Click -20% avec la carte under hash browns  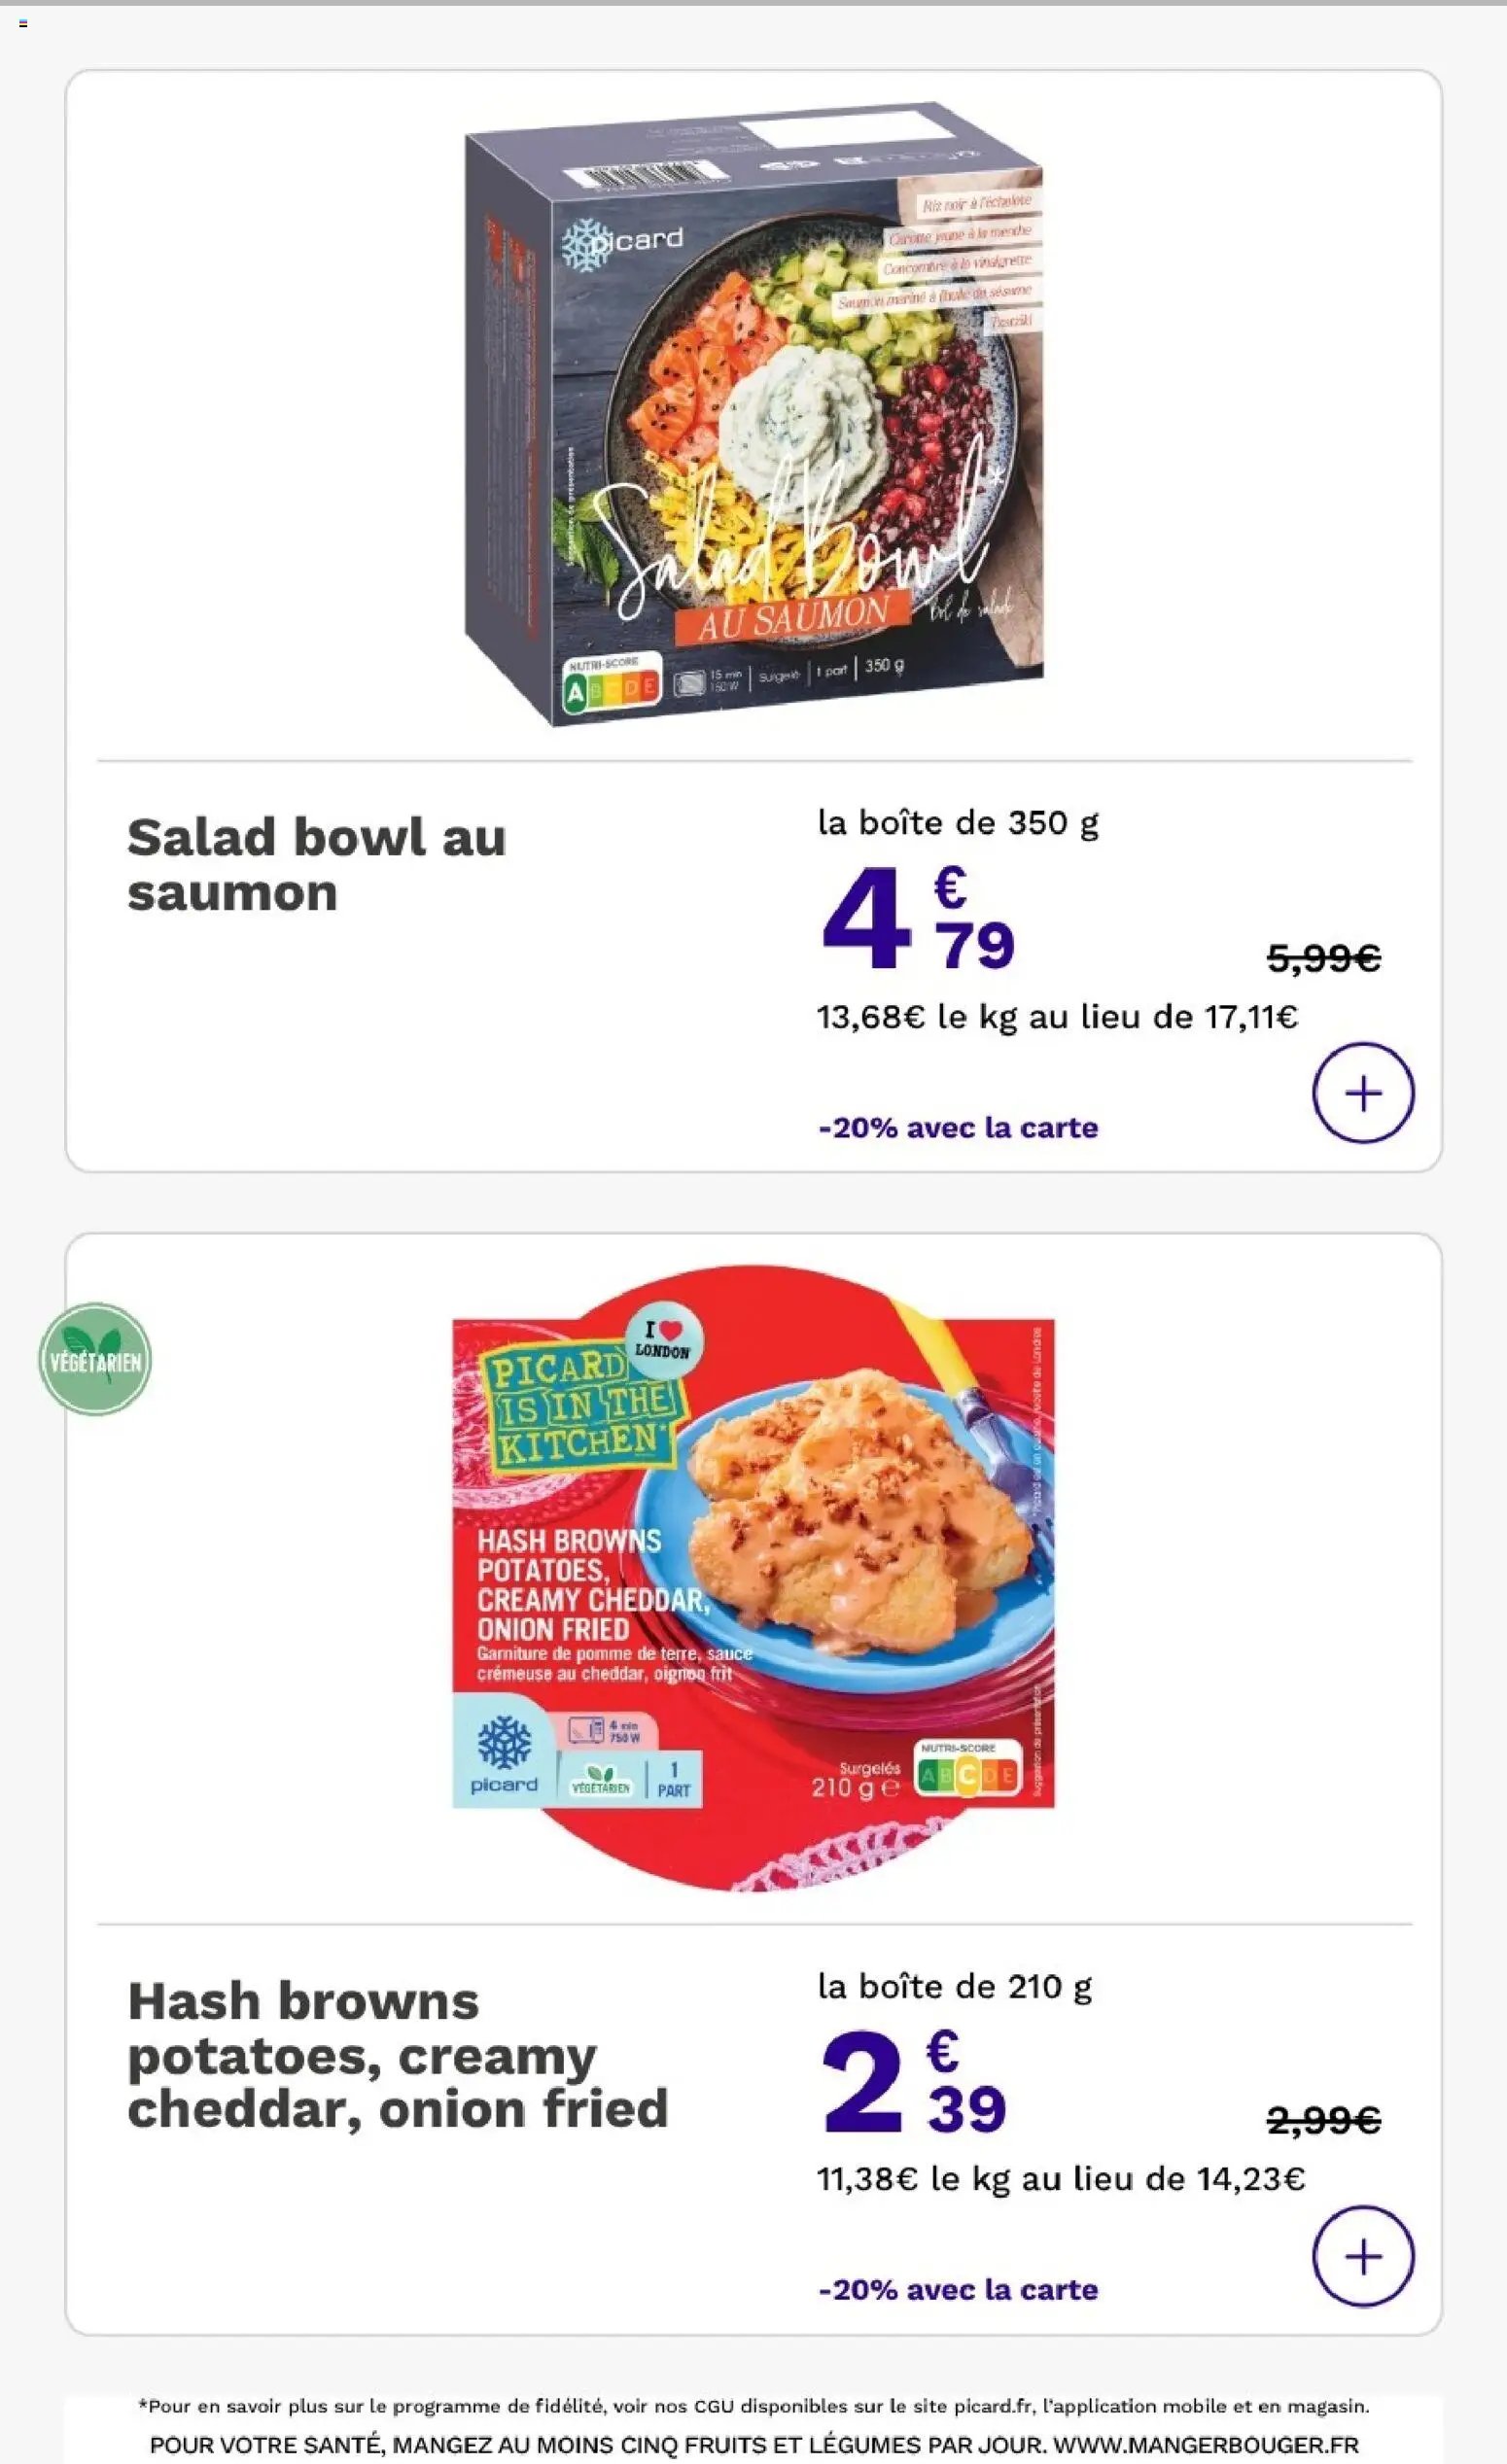958,2289
